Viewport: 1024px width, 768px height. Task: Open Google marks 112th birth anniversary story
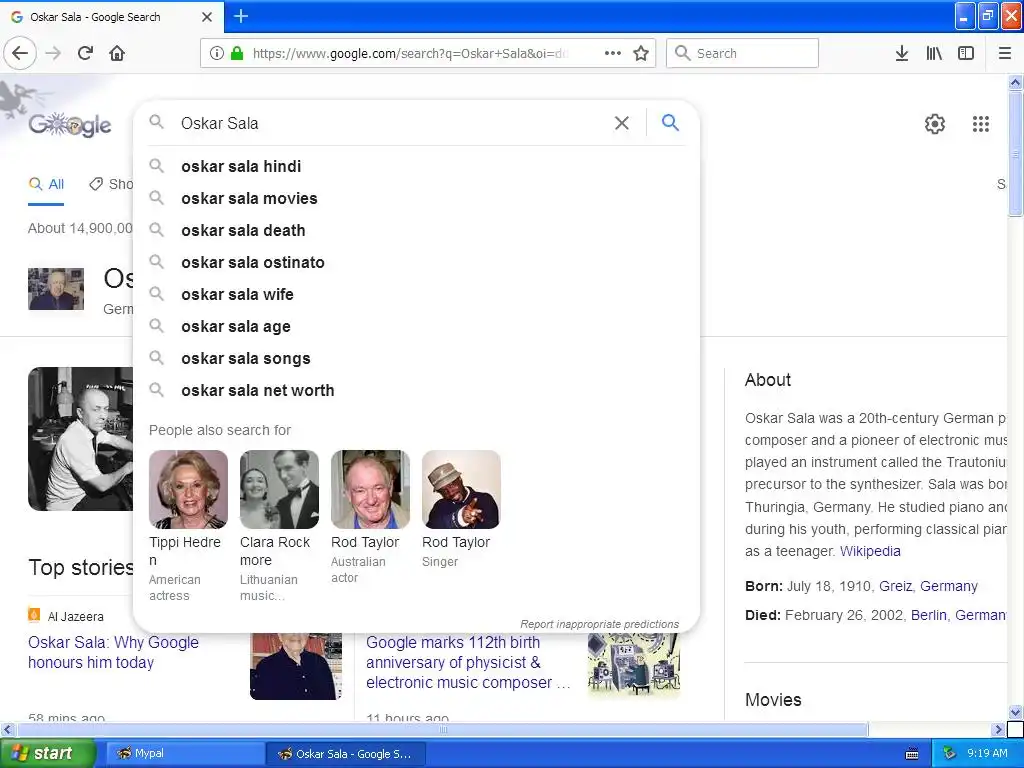point(468,662)
